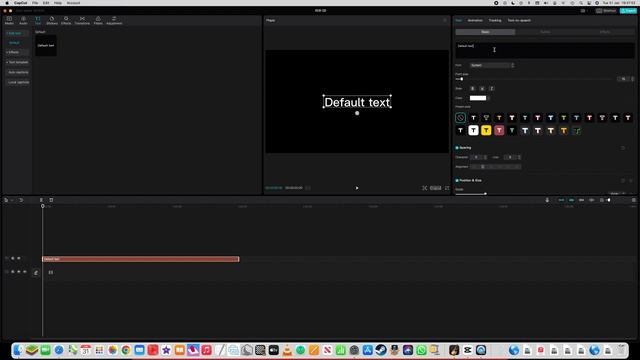Open select-tool dropdown arrow in timeline toolbar
This screenshot has width=640, height=360.
(12, 200)
